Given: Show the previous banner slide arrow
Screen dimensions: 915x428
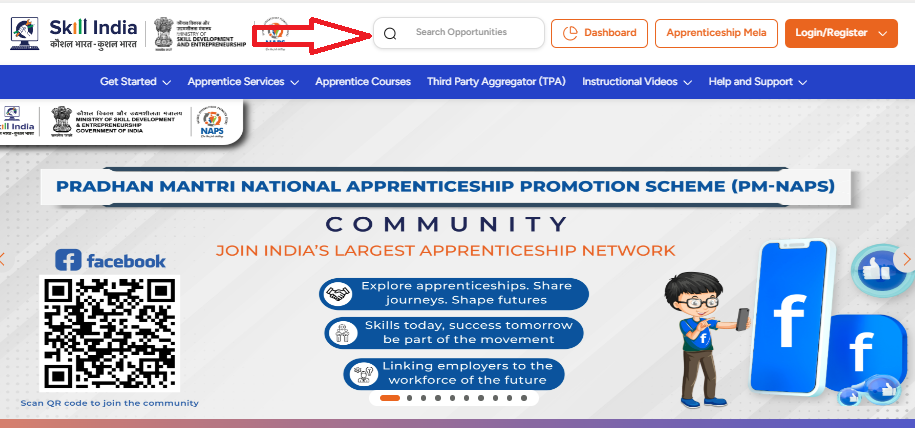Looking at the screenshot, I should [x=3, y=259].
